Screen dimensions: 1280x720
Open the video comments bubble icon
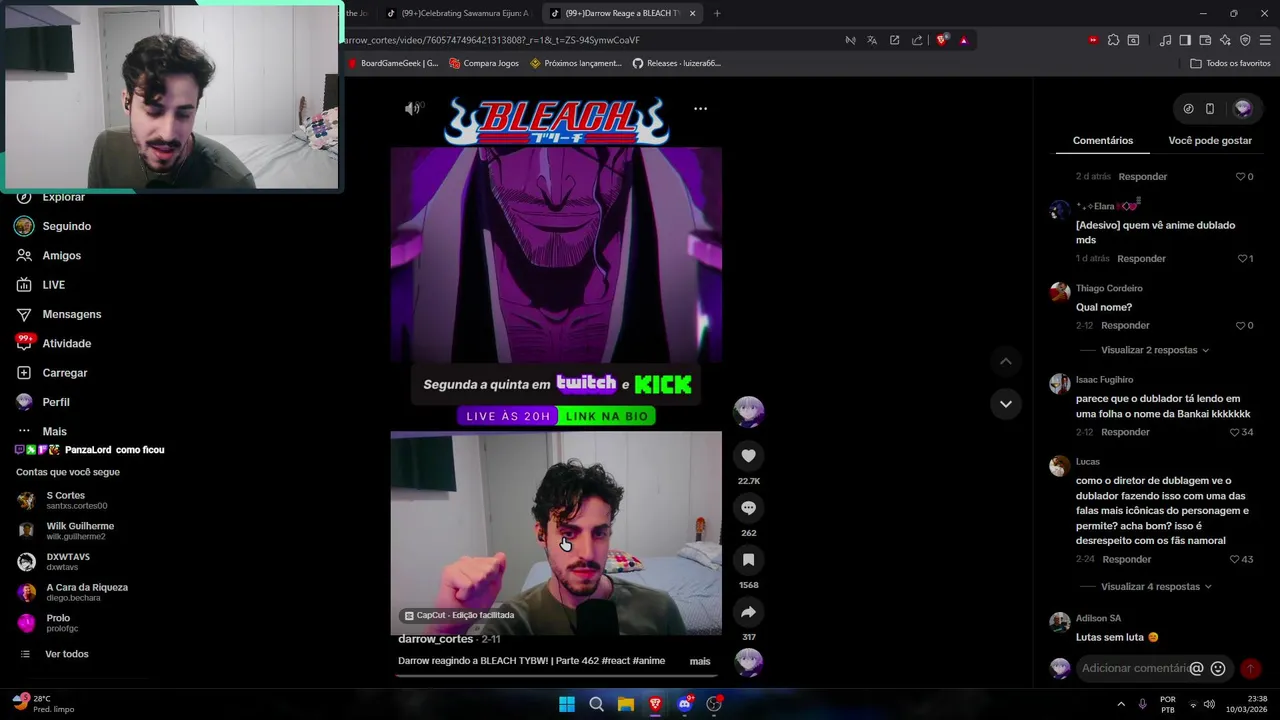click(x=748, y=508)
